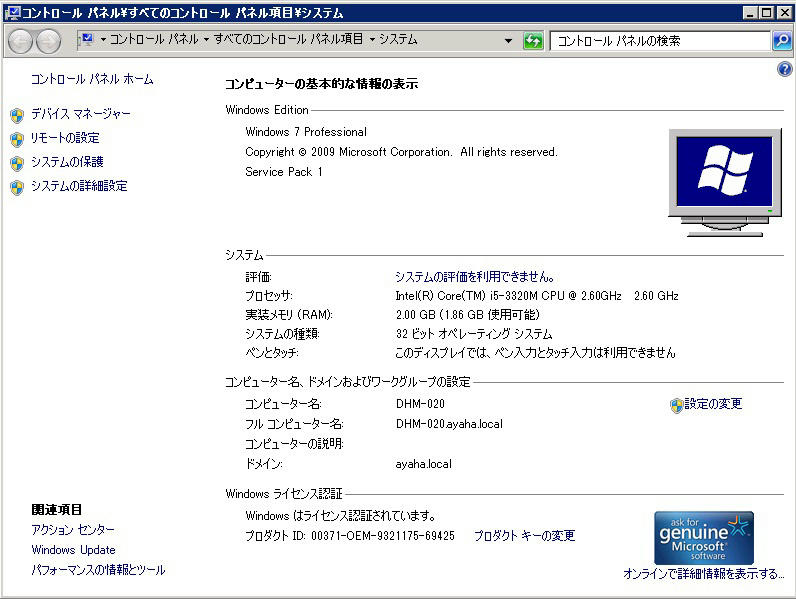This screenshot has width=796, height=599.
Task: Click the control panel window title icon
Action: [12, 12]
